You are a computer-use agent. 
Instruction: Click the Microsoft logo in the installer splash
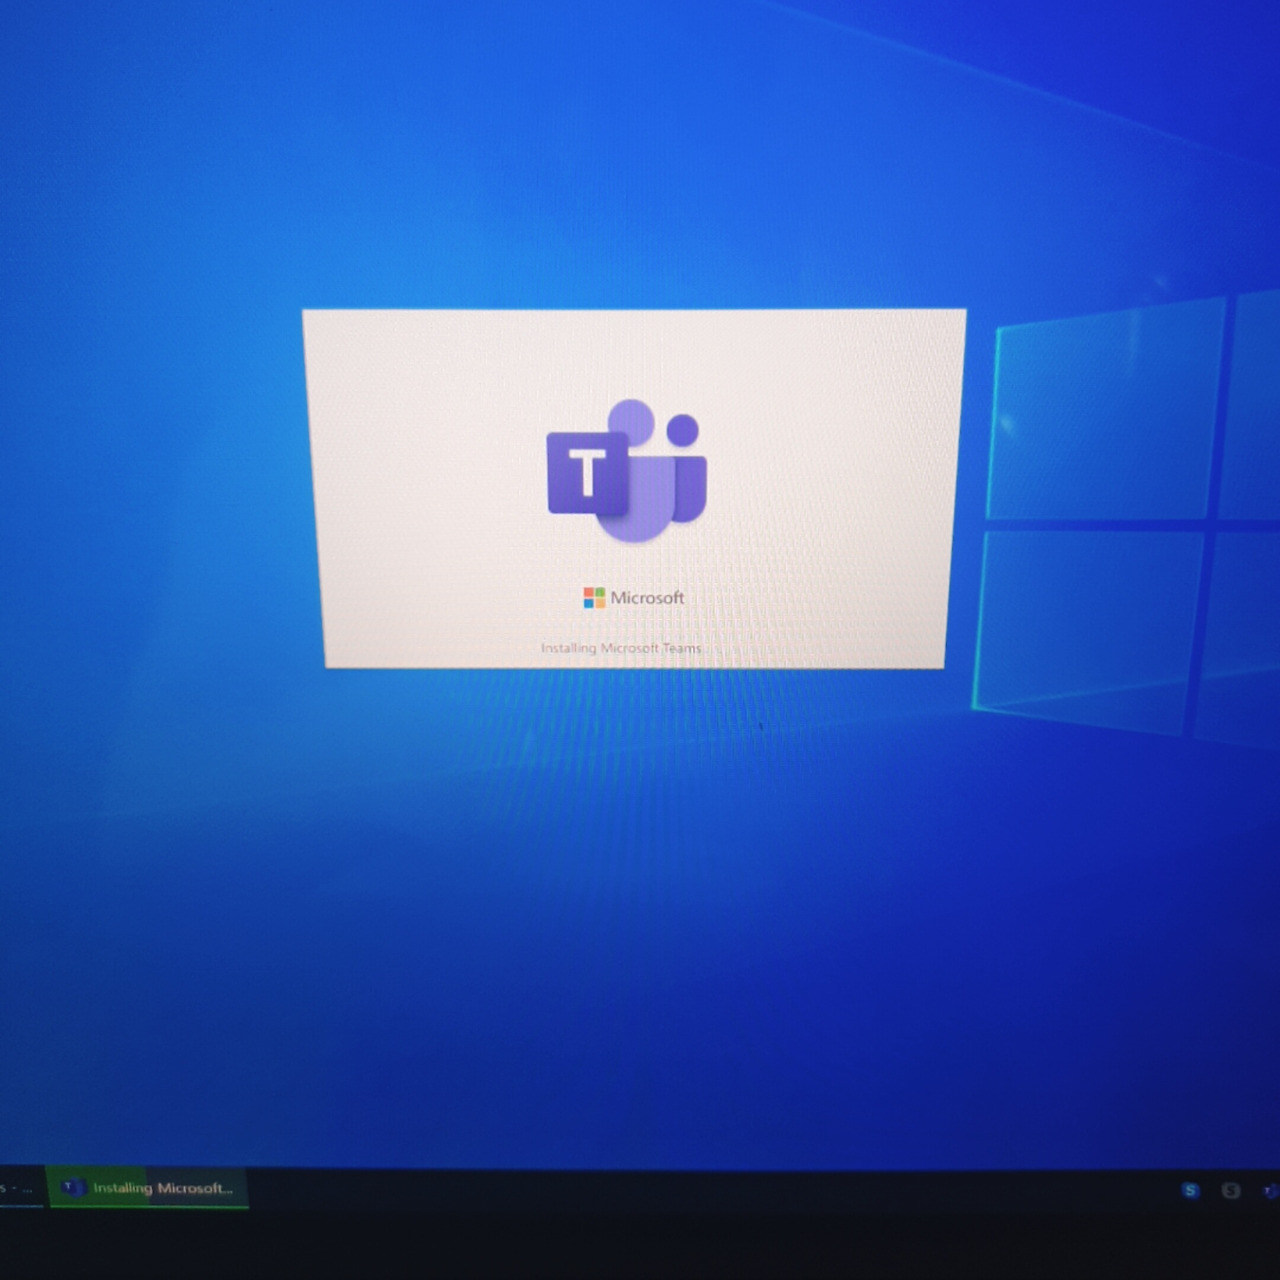634,597
